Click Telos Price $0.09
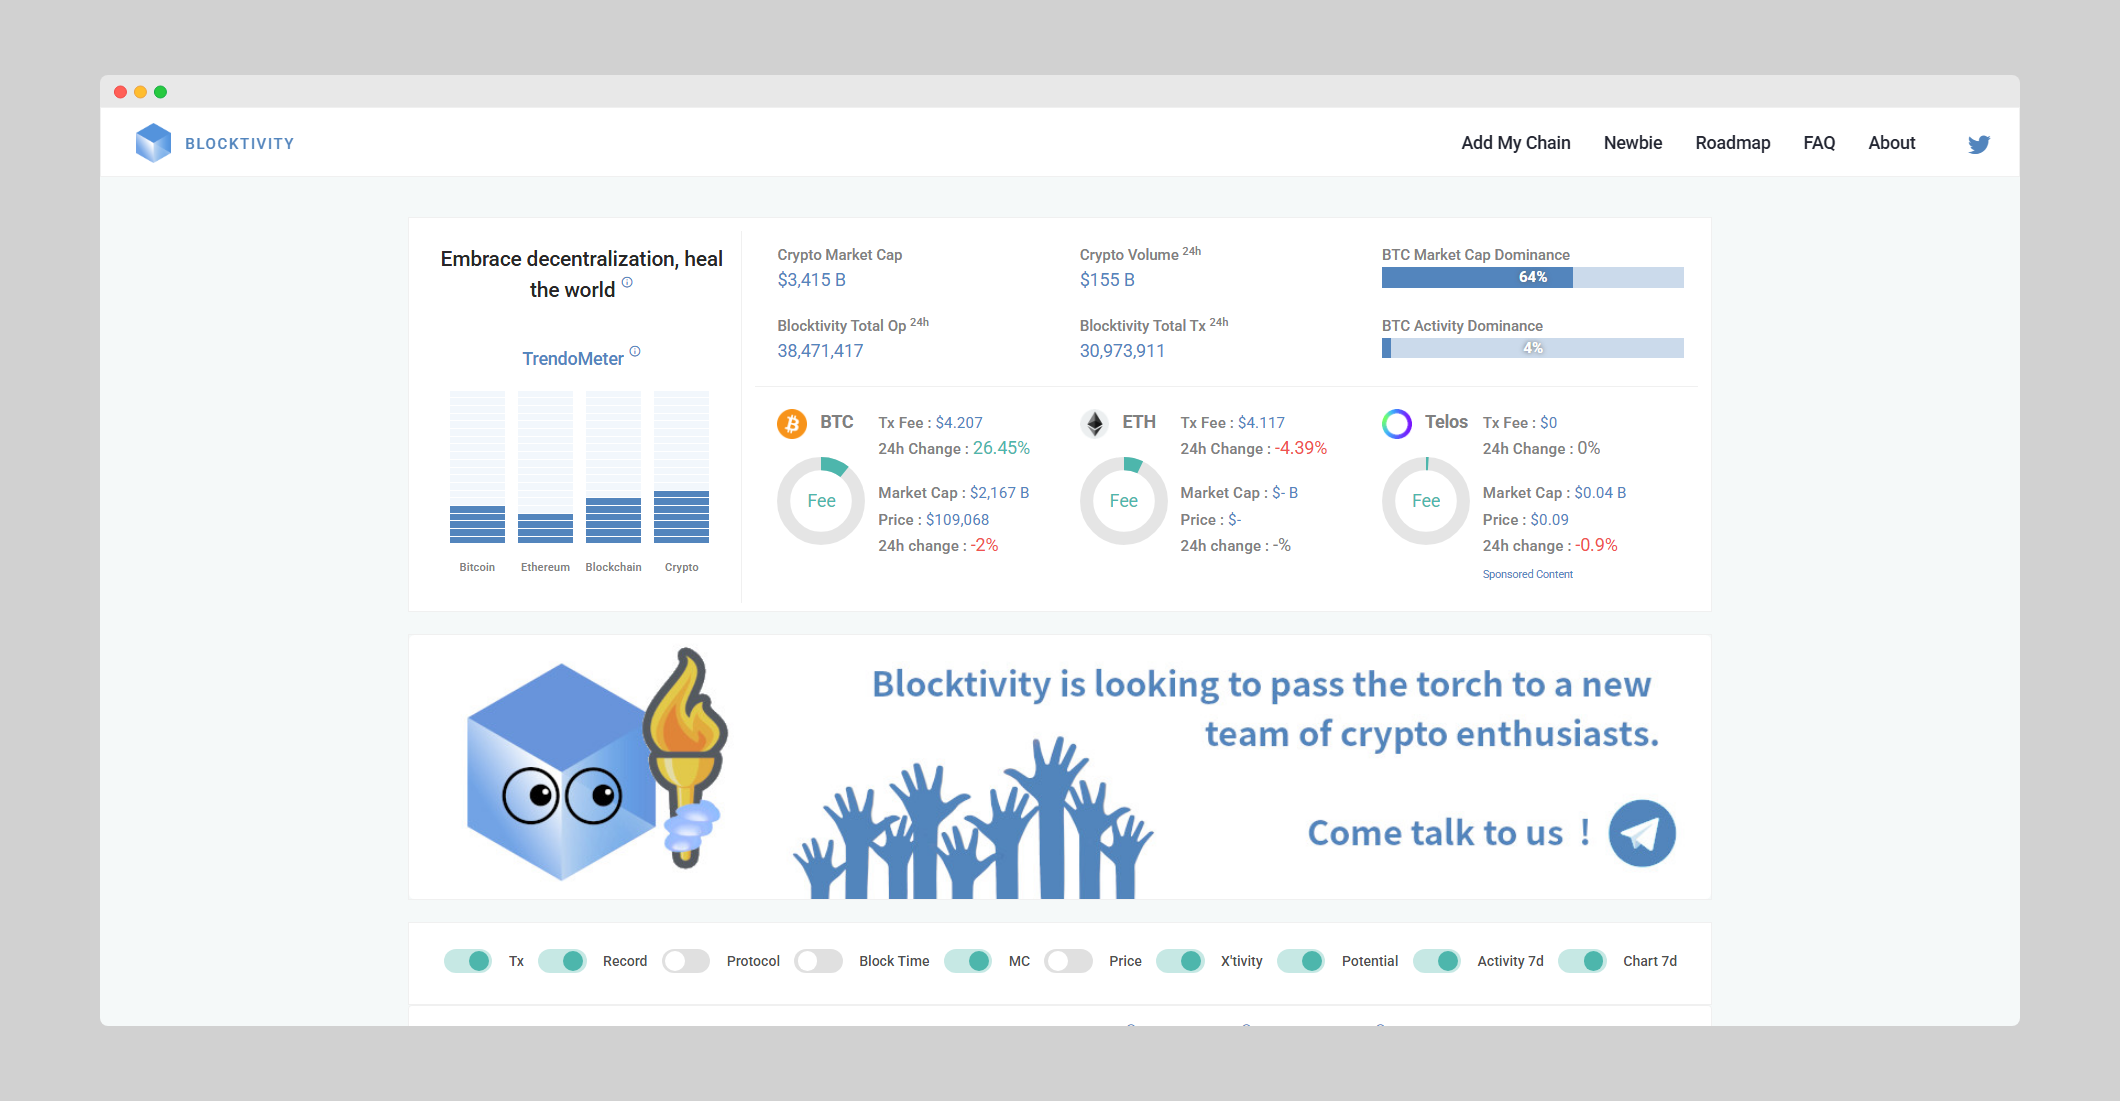This screenshot has height=1101, width=2120. 1549,520
